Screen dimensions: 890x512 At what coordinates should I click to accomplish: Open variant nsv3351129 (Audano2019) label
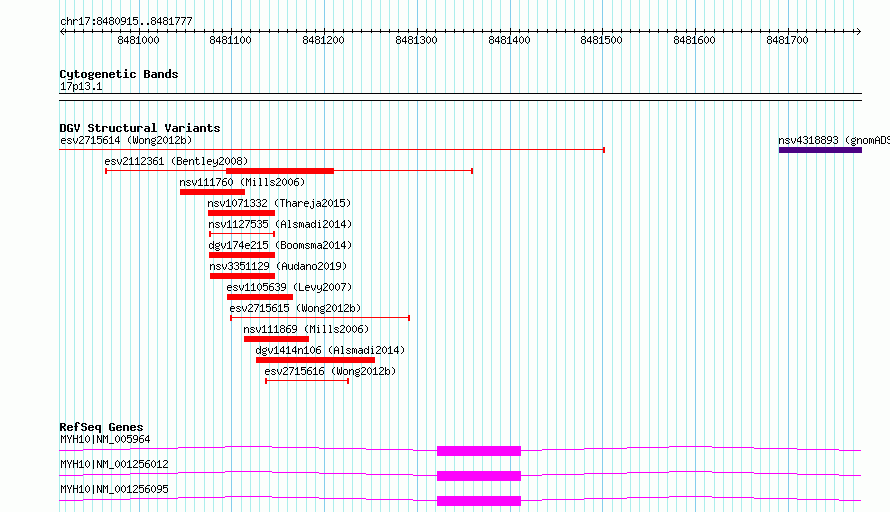coord(278,266)
